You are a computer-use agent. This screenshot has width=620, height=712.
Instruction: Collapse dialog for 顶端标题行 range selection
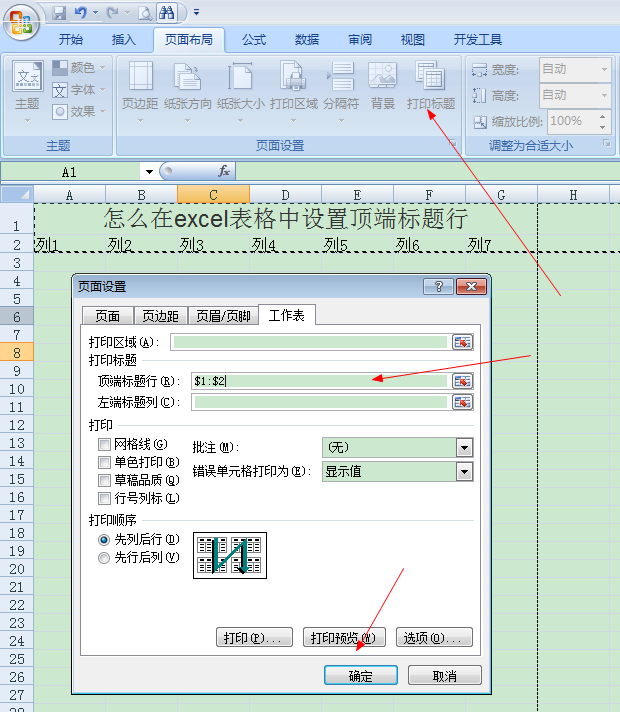pyautogui.click(x=462, y=381)
